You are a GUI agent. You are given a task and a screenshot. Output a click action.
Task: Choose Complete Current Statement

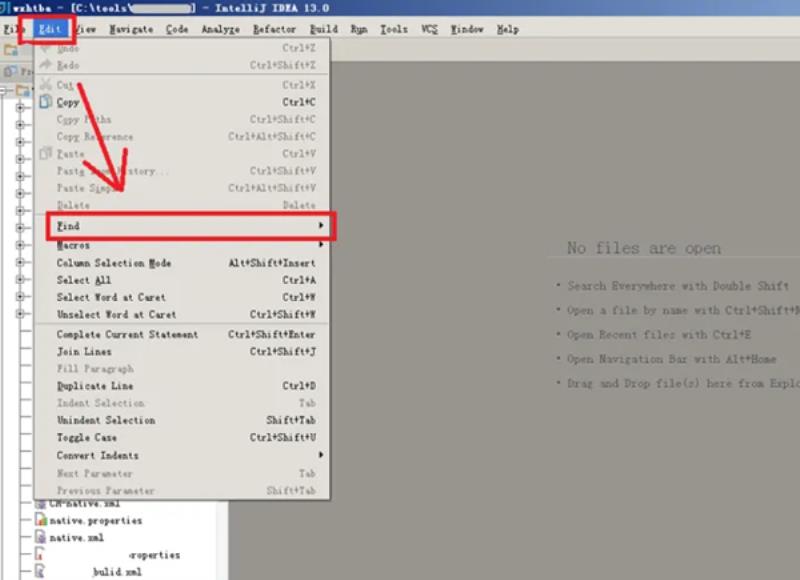tap(182, 335)
